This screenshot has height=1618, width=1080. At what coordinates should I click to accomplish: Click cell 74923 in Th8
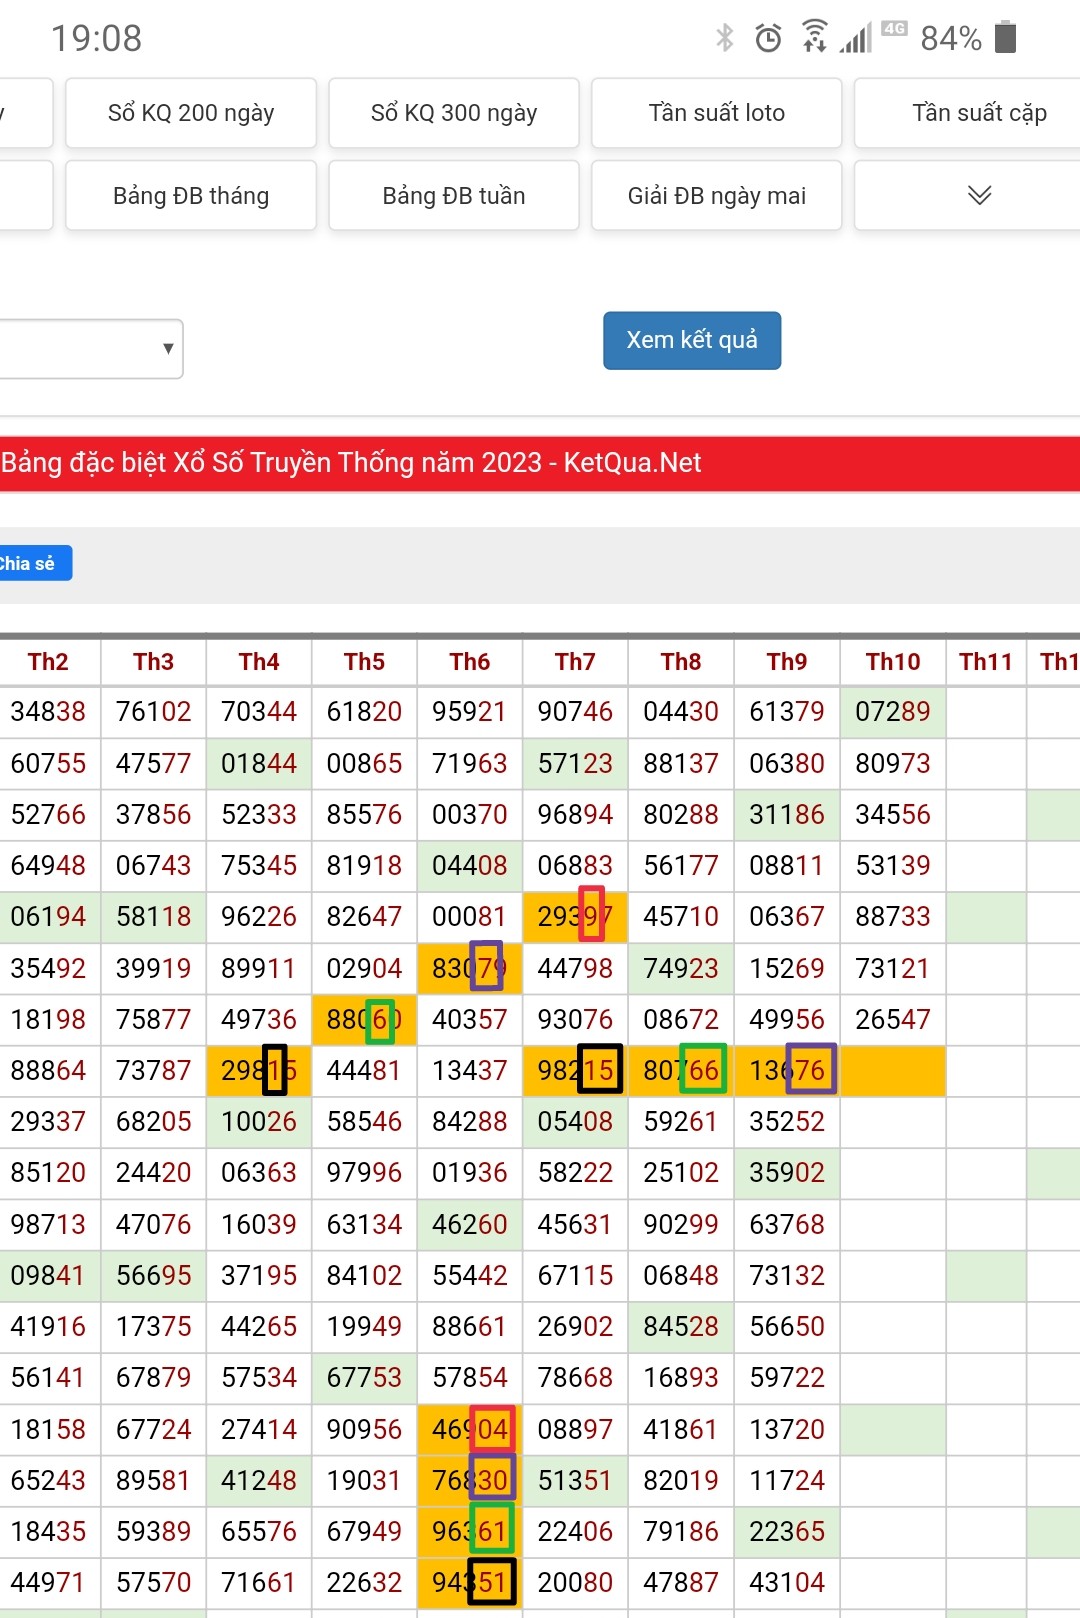coord(681,969)
